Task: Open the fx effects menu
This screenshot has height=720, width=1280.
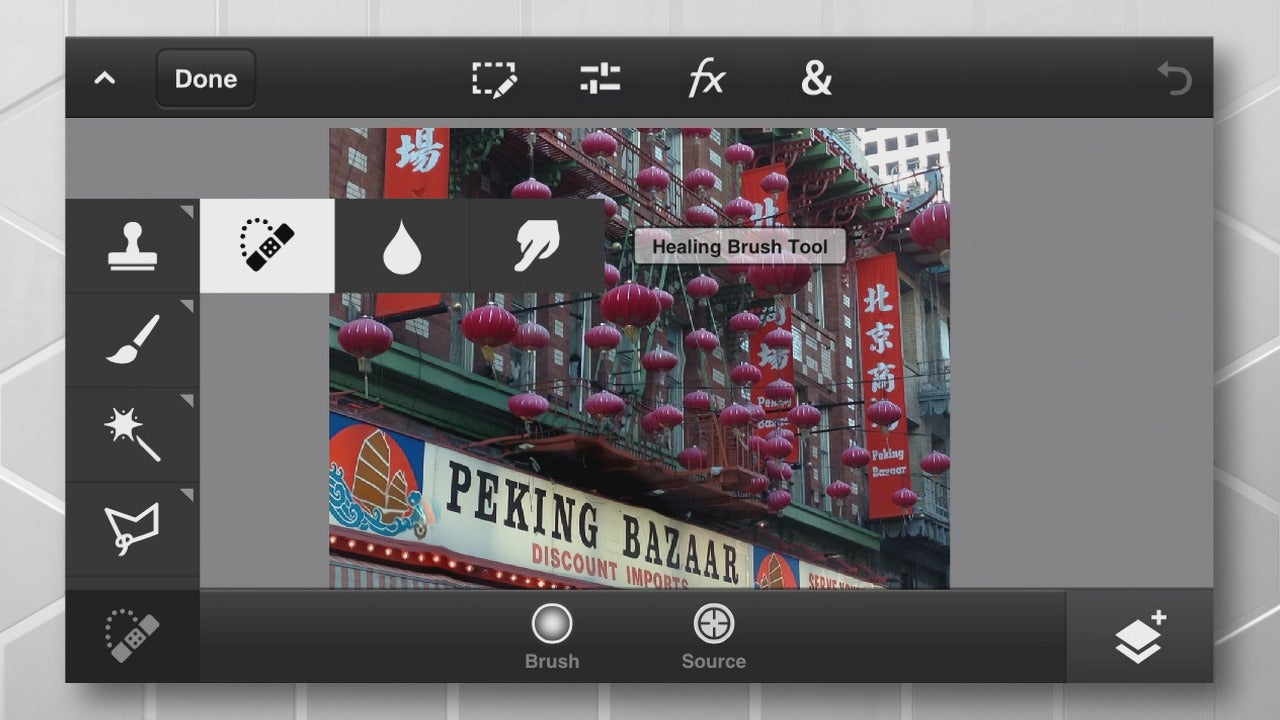Action: point(706,79)
